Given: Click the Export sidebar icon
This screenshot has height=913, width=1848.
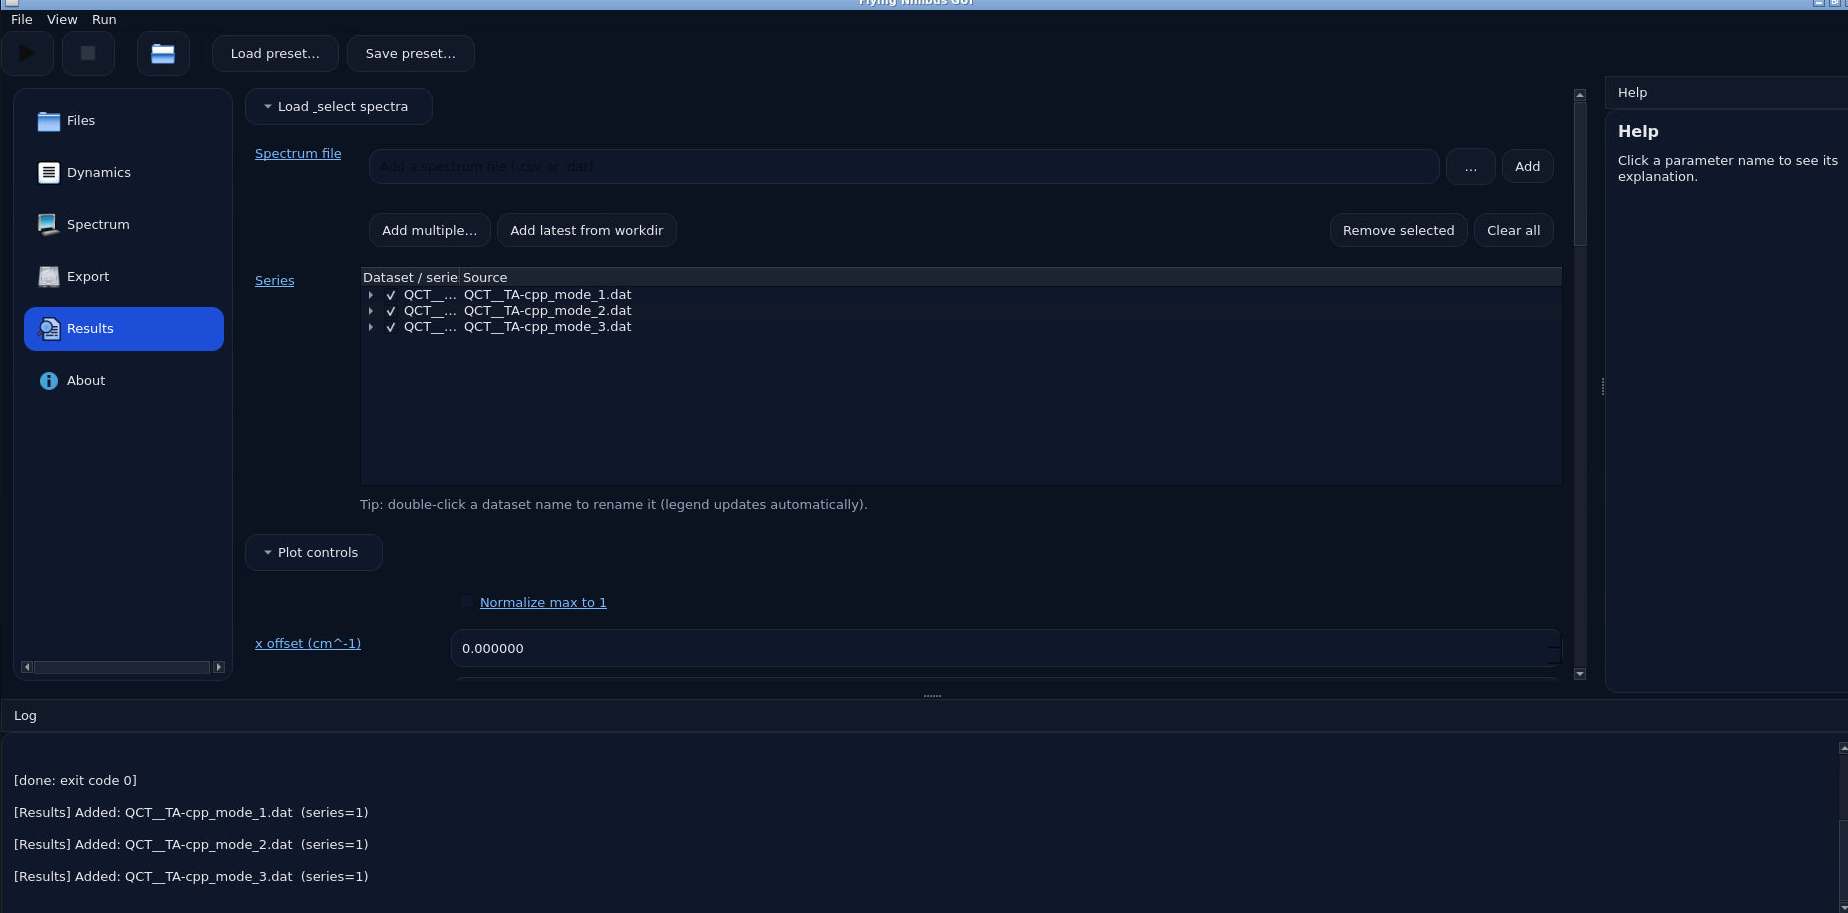Looking at the screenshot, I should [x=49, y=277].
